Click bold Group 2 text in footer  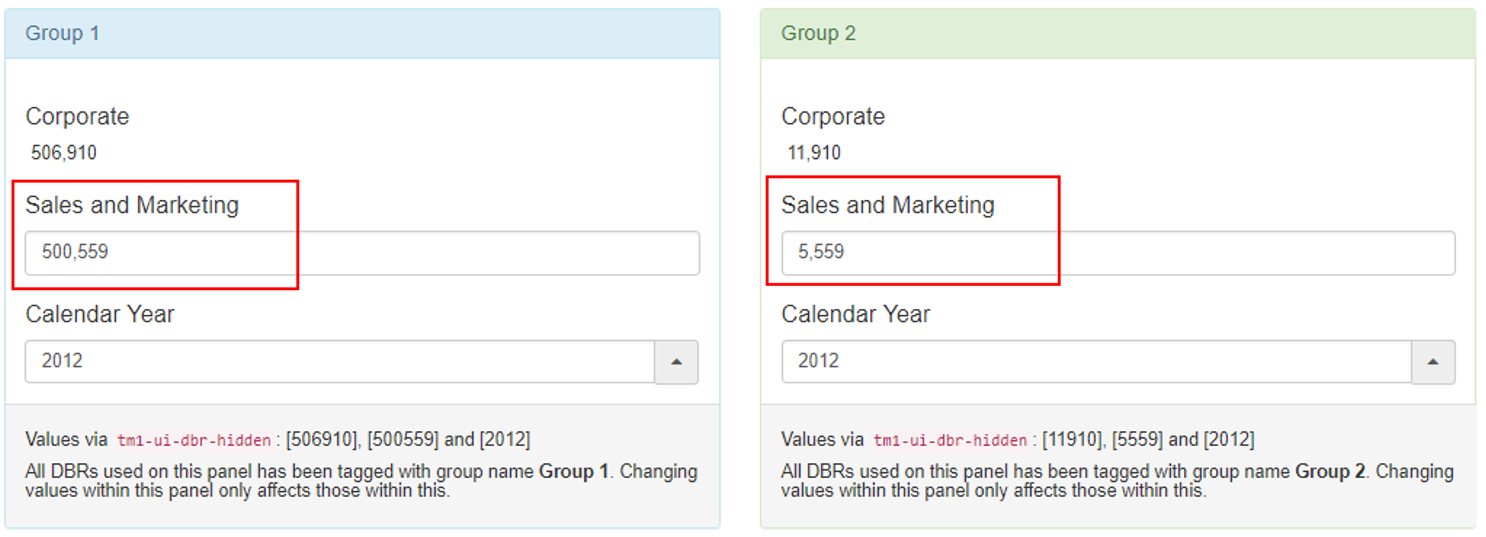1330,472
